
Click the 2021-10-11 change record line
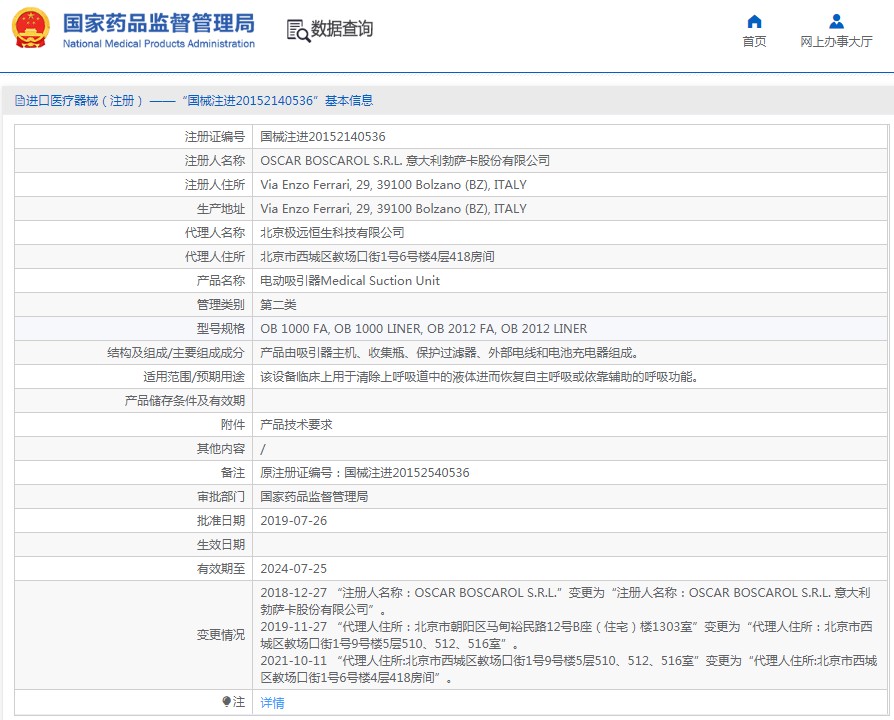point(568,669)
